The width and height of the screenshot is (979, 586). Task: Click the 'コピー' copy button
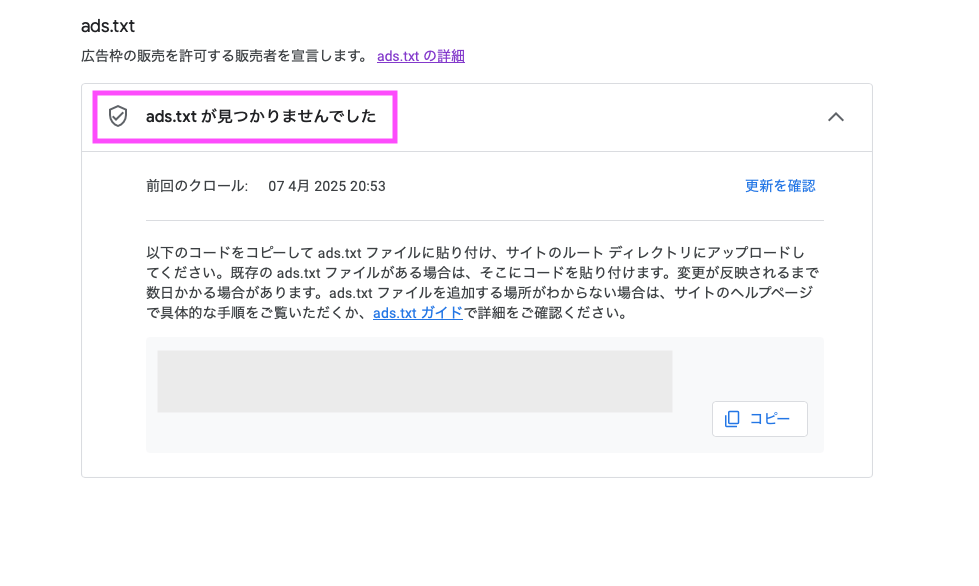click(x=759, y=419)
